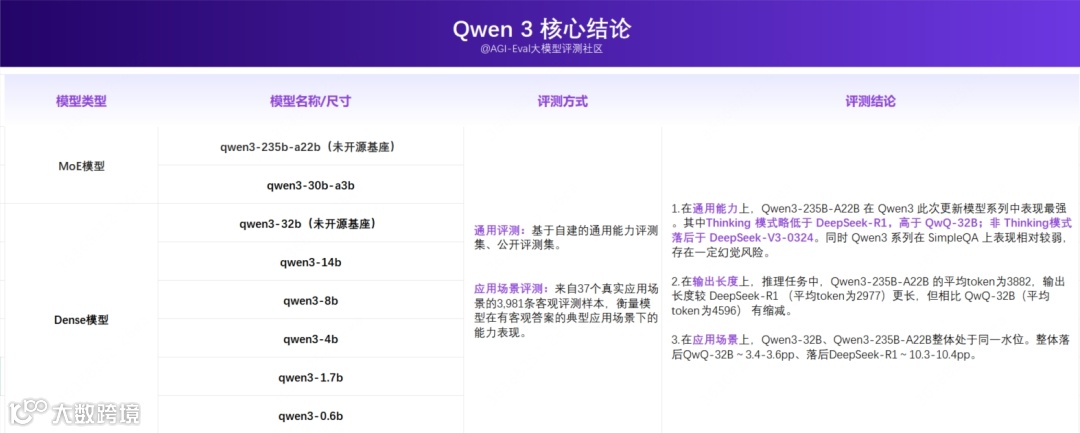
Task: Click the 'MoE模型' cell
Action: pyautogui.click(x=81, y=166)
